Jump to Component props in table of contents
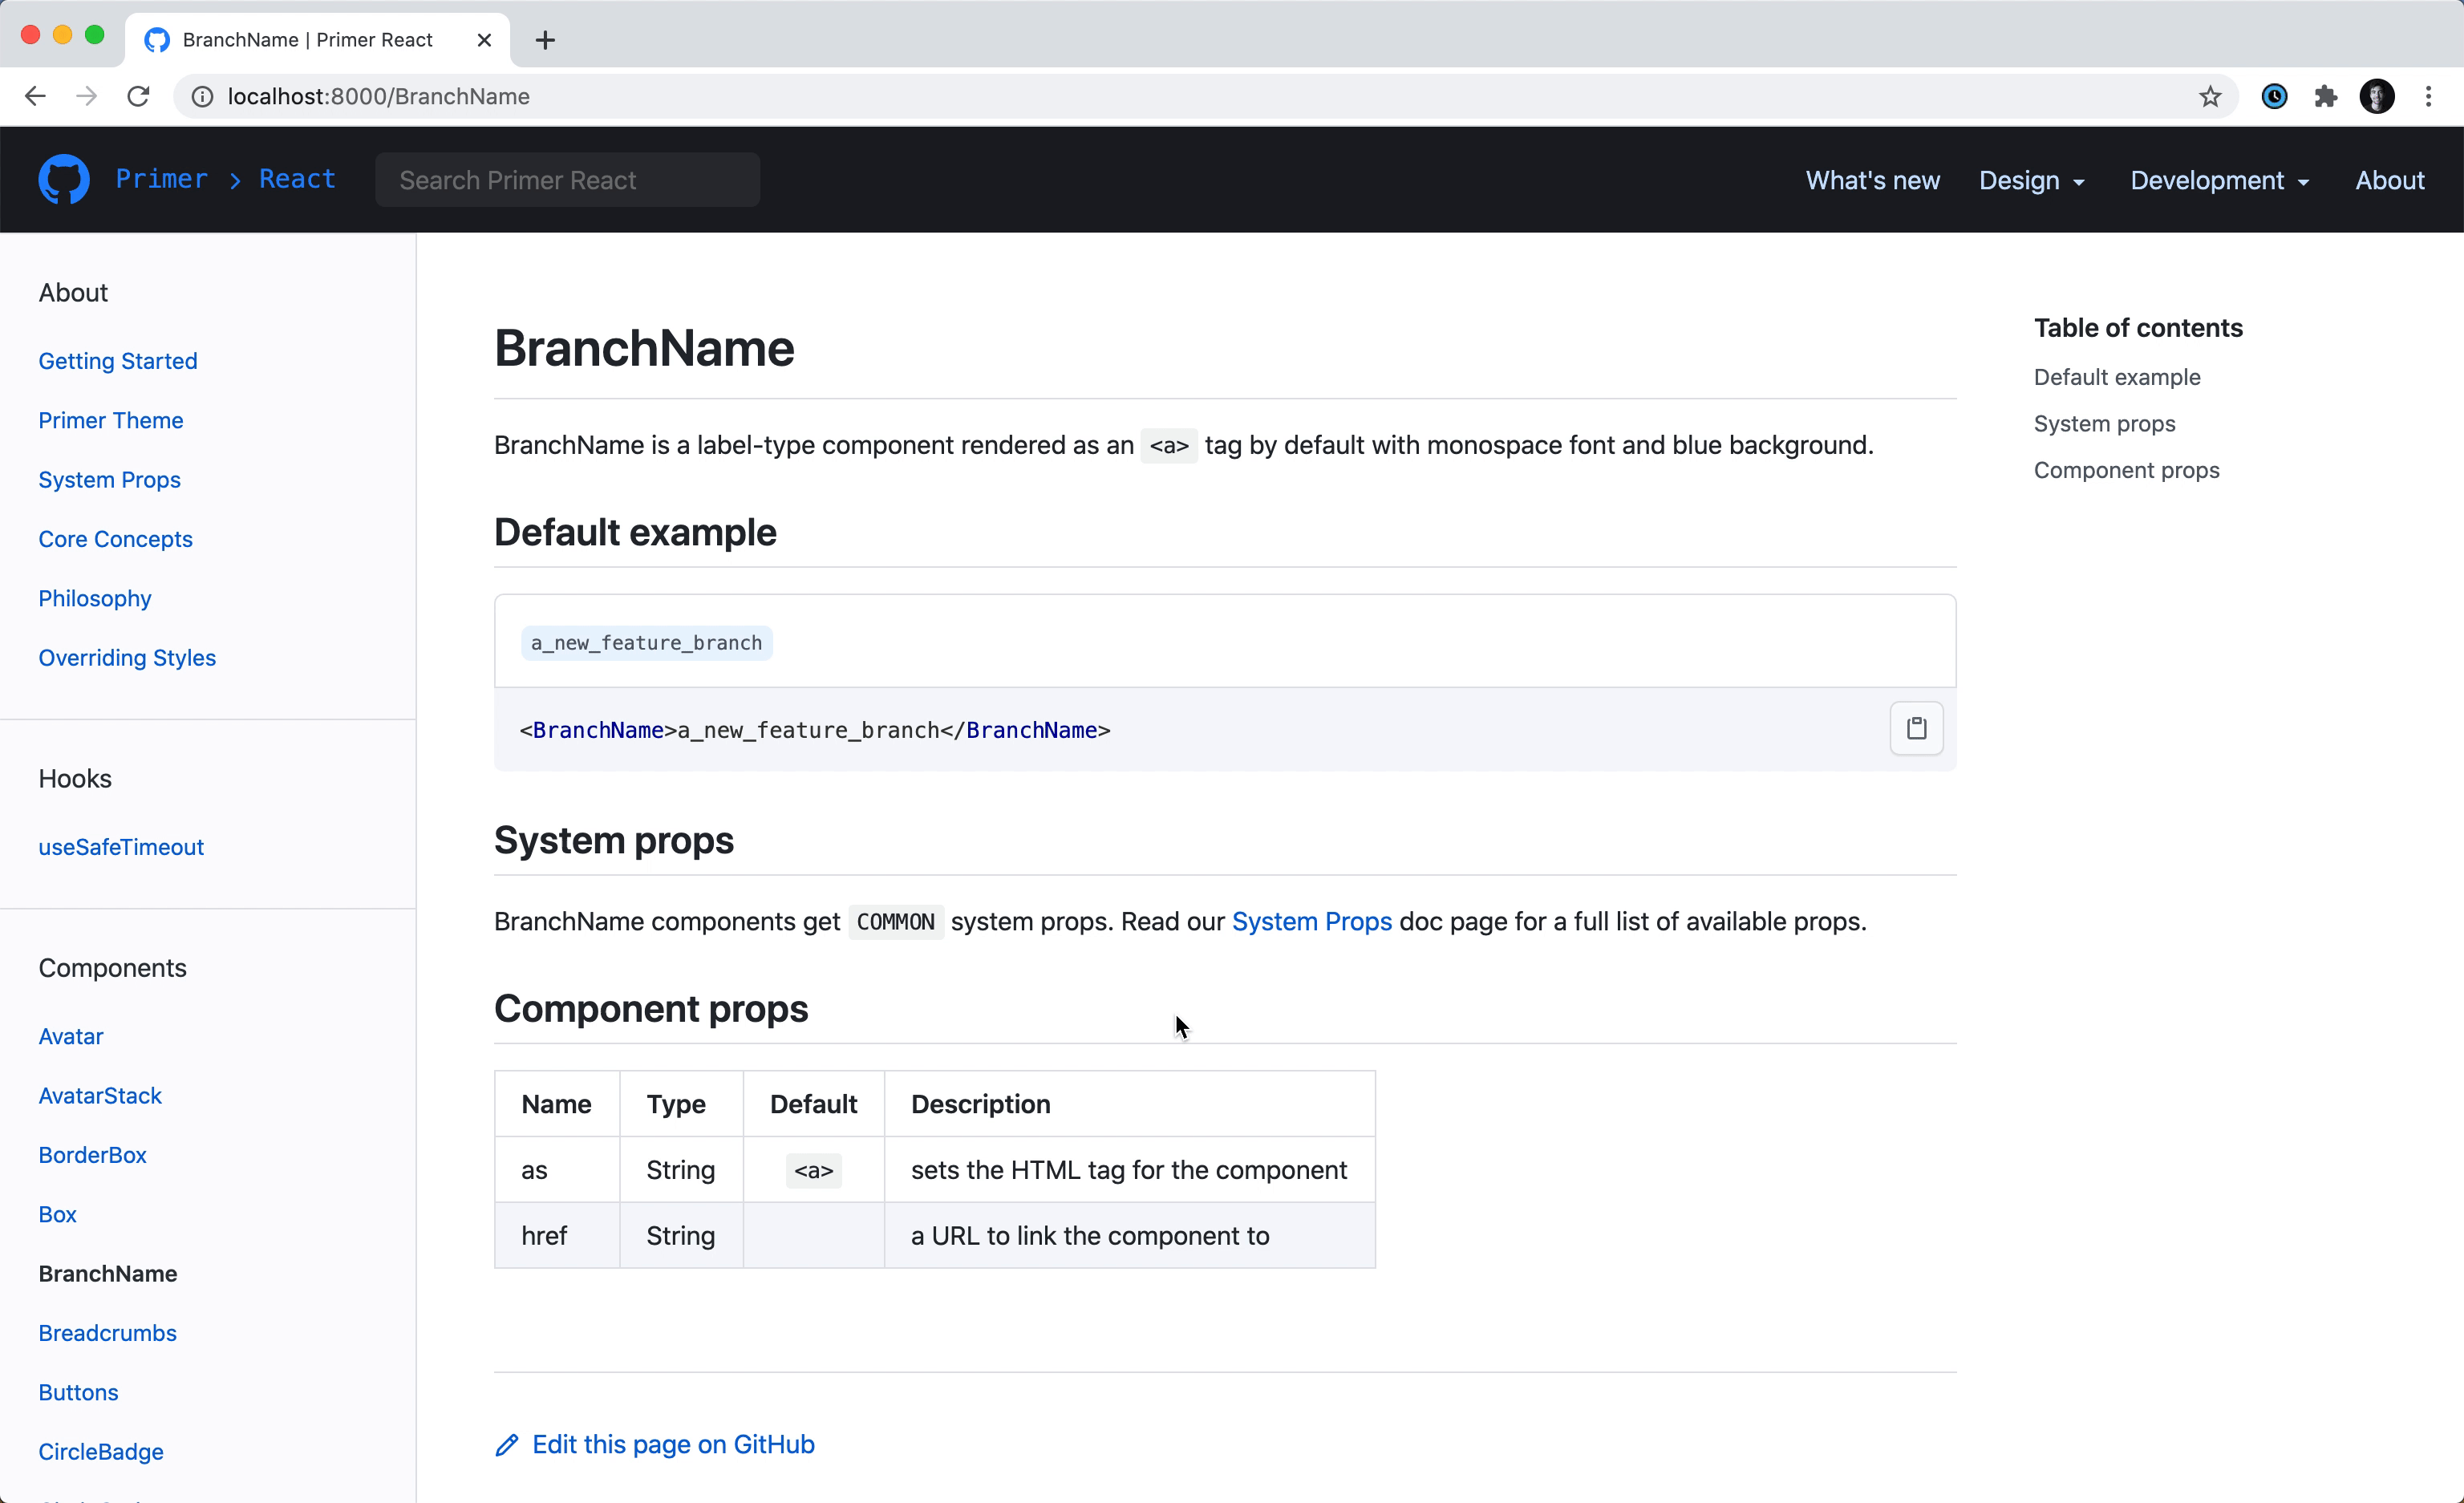Image resolution: width=2464 pixels, height=1503 pixels. pyautogui.click(x=2126, y=470)
